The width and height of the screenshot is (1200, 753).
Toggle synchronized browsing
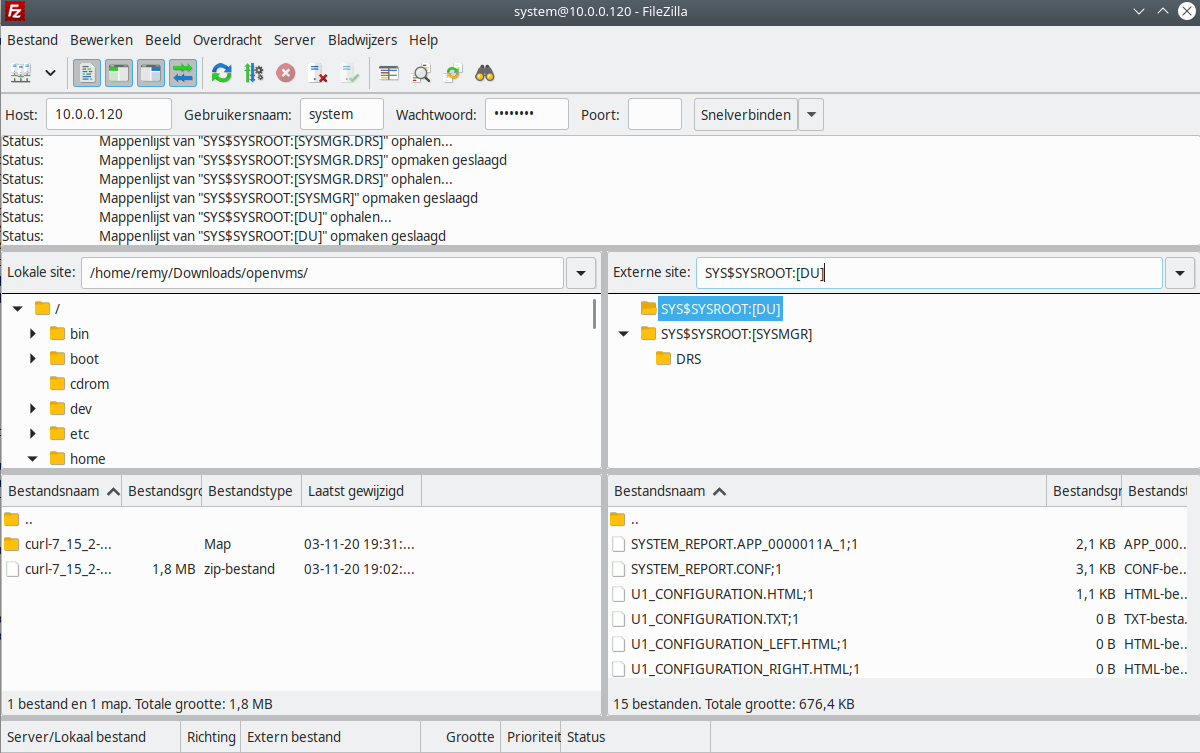click(452, 73)
